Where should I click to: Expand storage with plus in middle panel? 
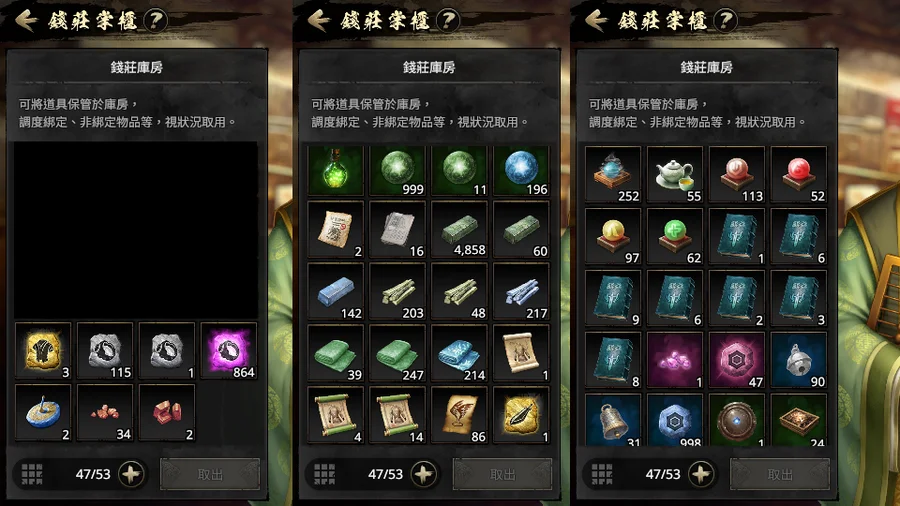pyautogui.click(x=424, y=474)
